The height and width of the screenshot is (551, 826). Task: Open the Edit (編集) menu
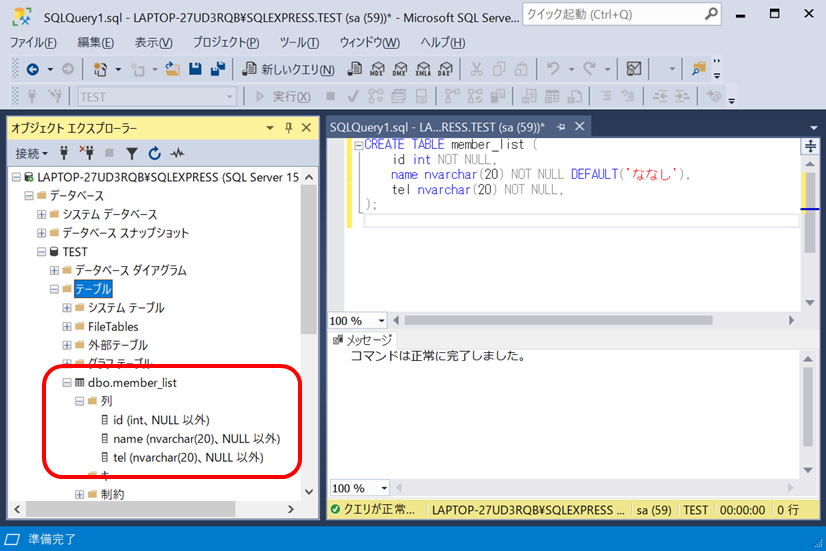(x=95, y=43)
